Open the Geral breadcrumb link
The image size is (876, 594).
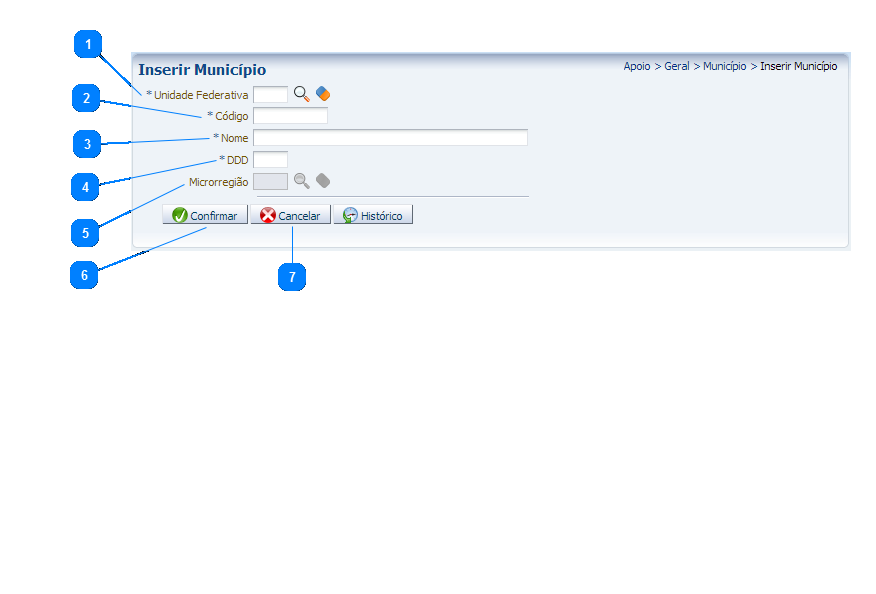point(677,67)
